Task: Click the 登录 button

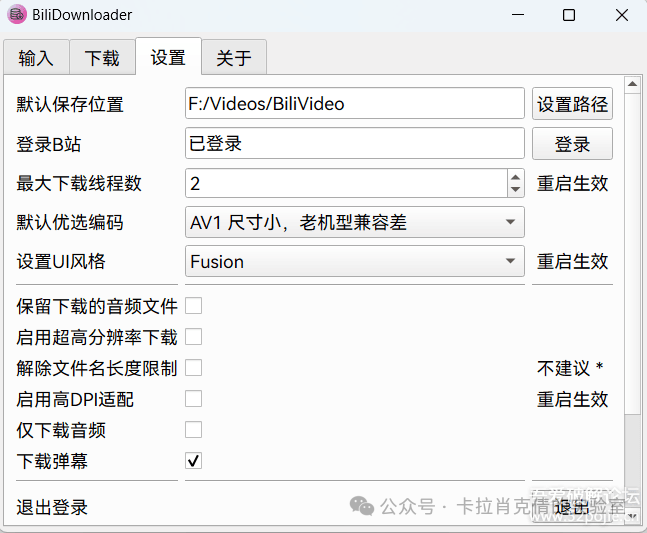Action: (572, 144)
